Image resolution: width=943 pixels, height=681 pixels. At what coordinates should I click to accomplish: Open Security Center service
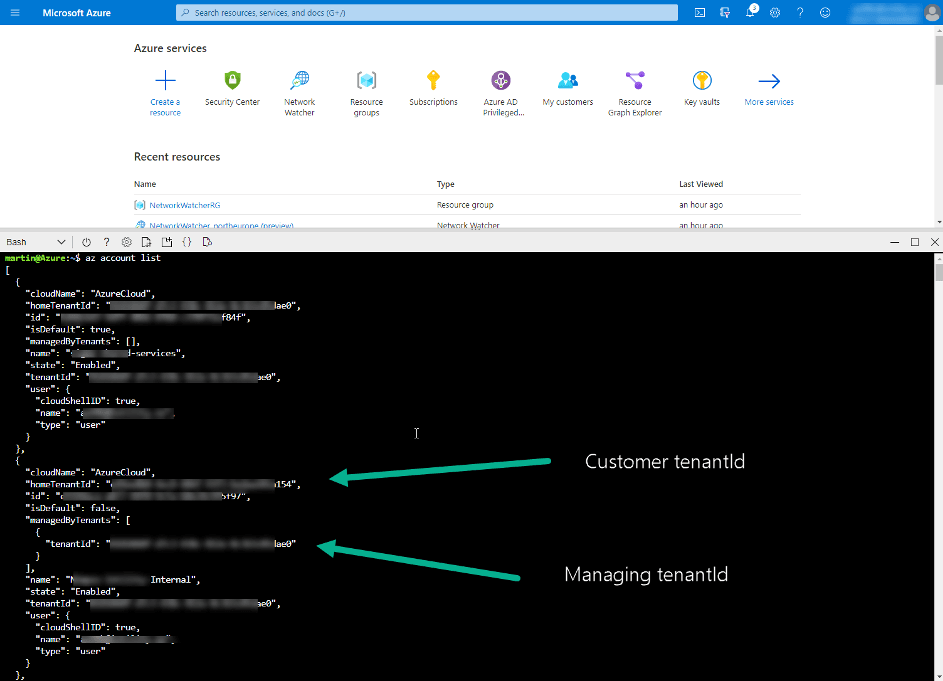232,88
